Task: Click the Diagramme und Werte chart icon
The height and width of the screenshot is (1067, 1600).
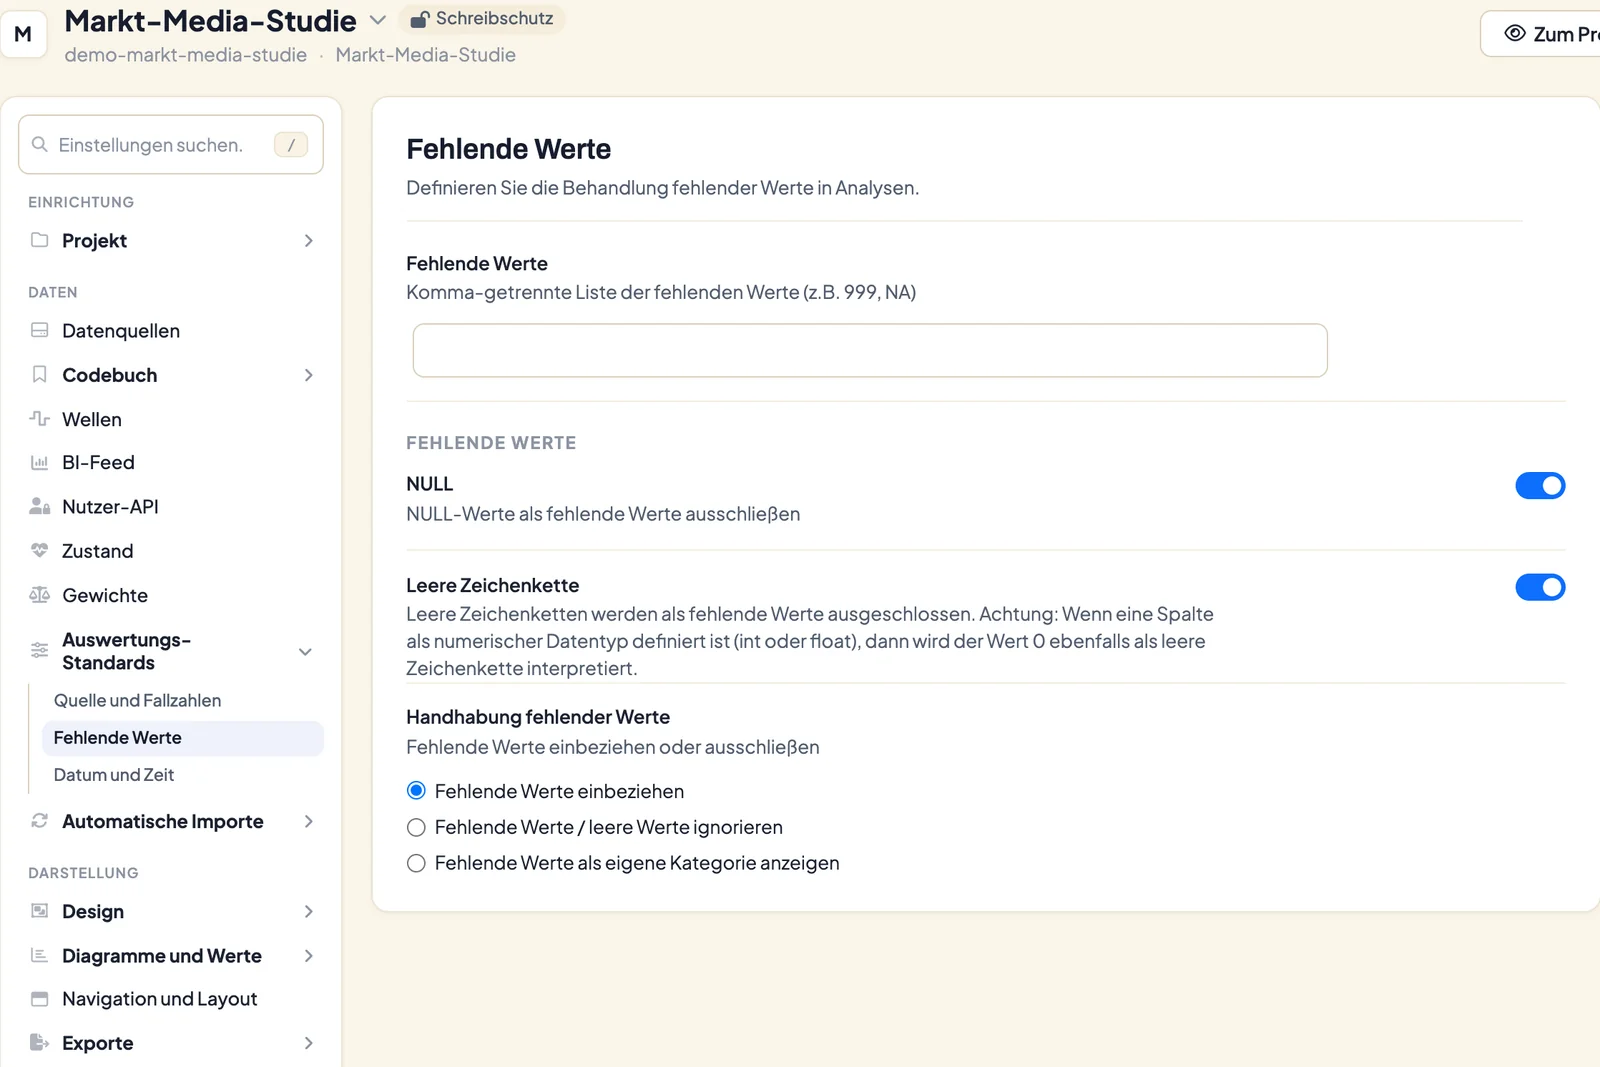Action: 40,955
